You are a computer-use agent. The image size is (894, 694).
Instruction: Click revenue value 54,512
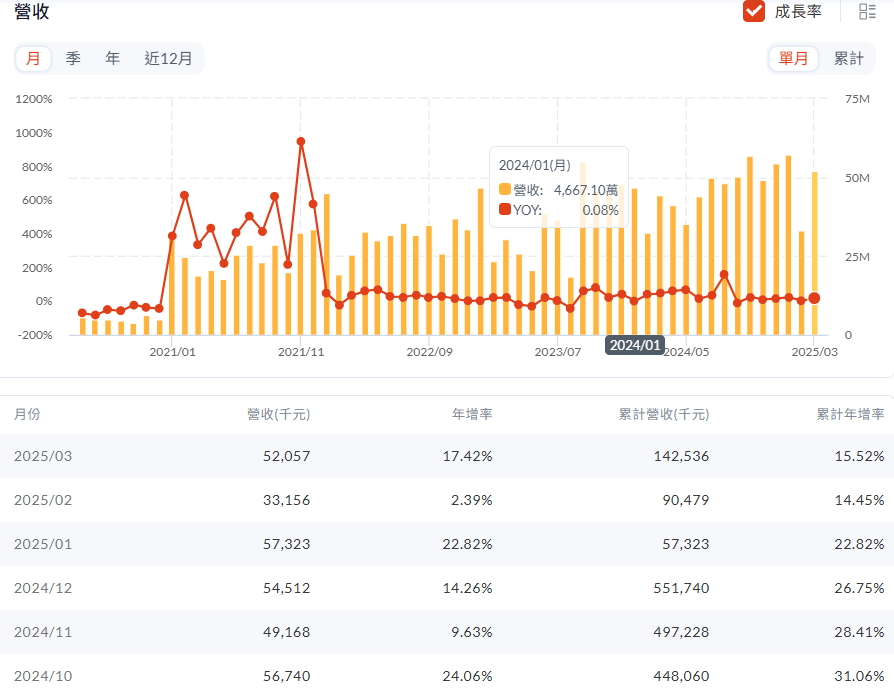click(286, 588)
